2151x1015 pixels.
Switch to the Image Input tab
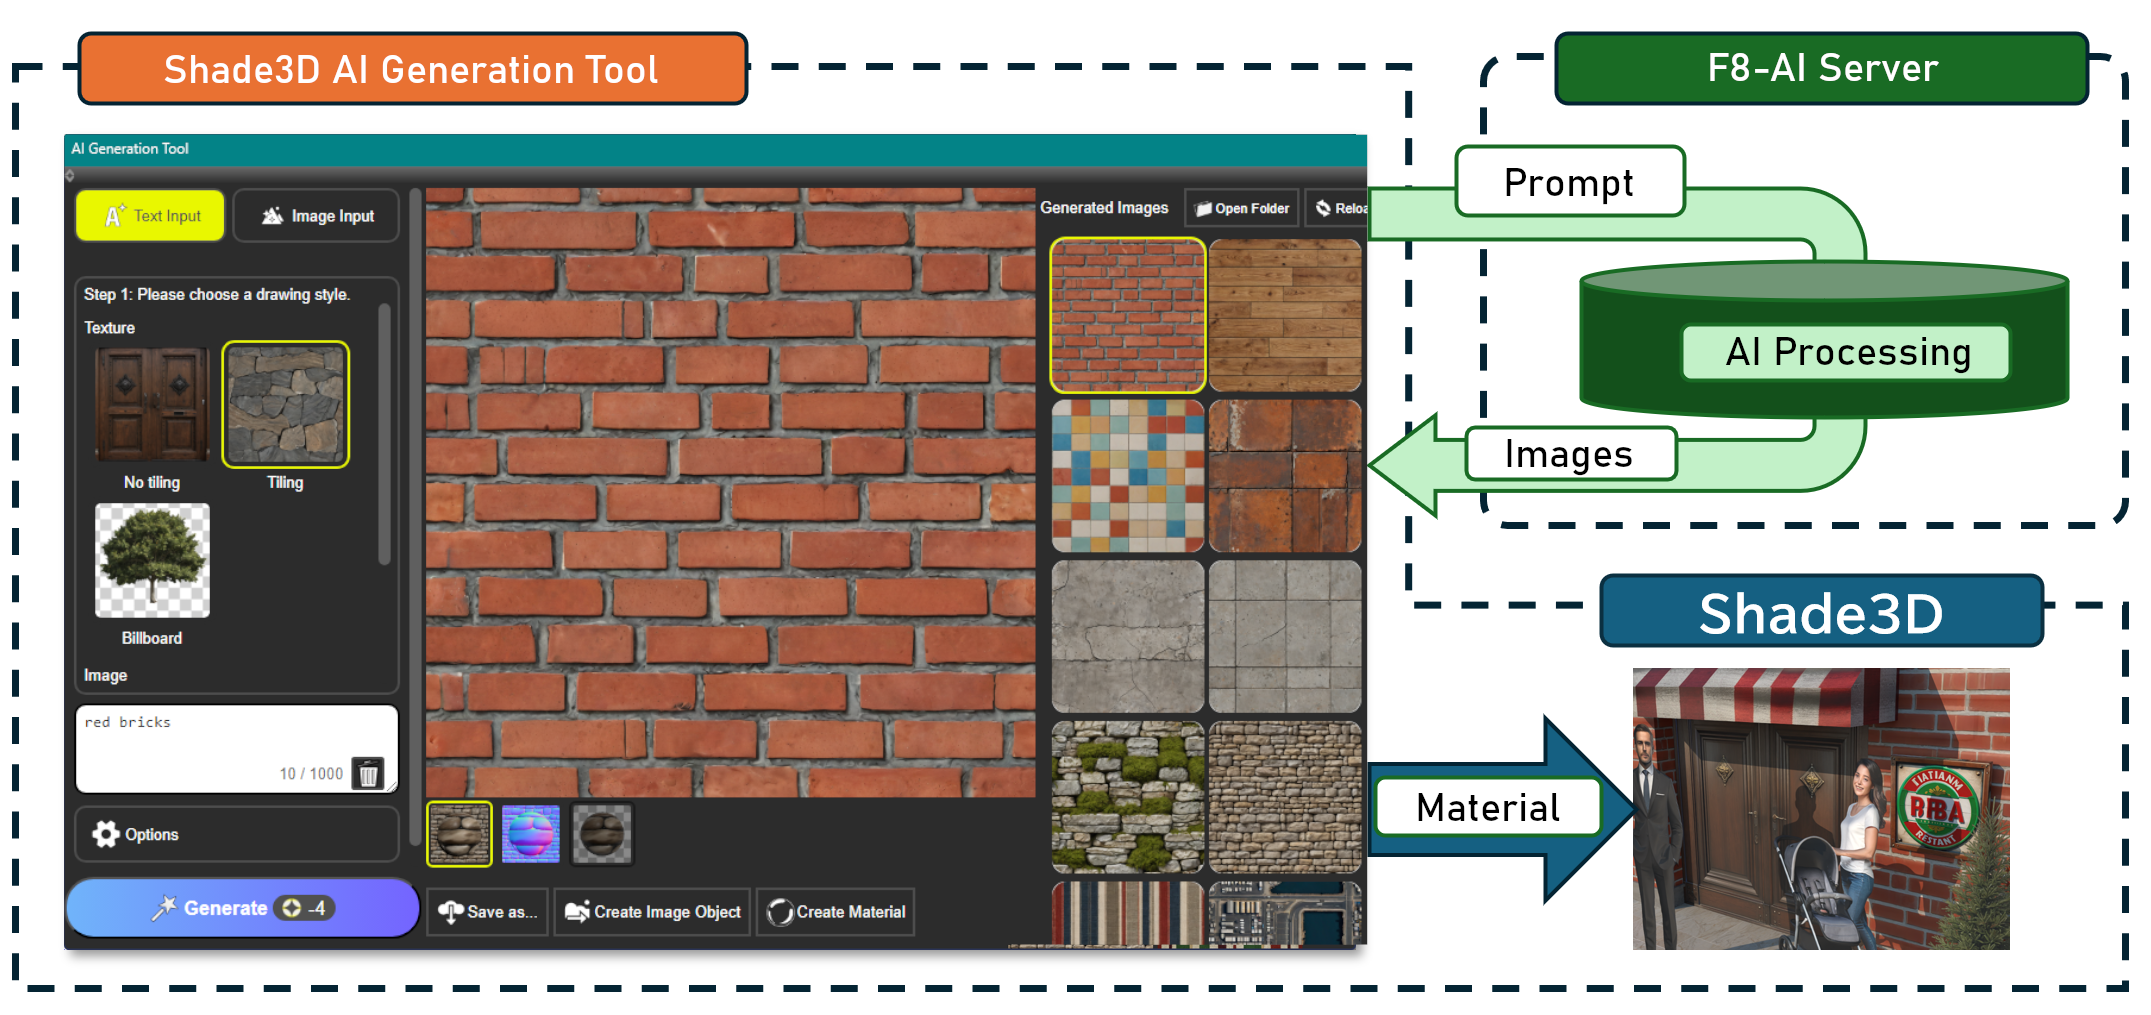(x=317, y=216)
